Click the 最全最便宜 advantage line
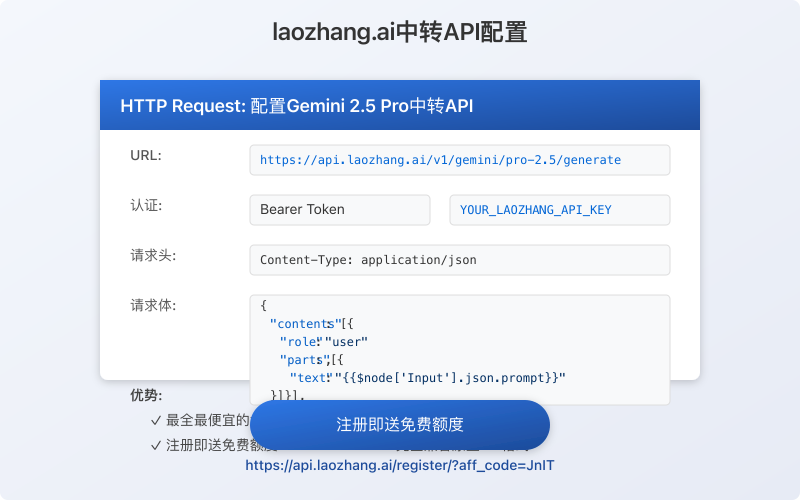 (200, 420)
